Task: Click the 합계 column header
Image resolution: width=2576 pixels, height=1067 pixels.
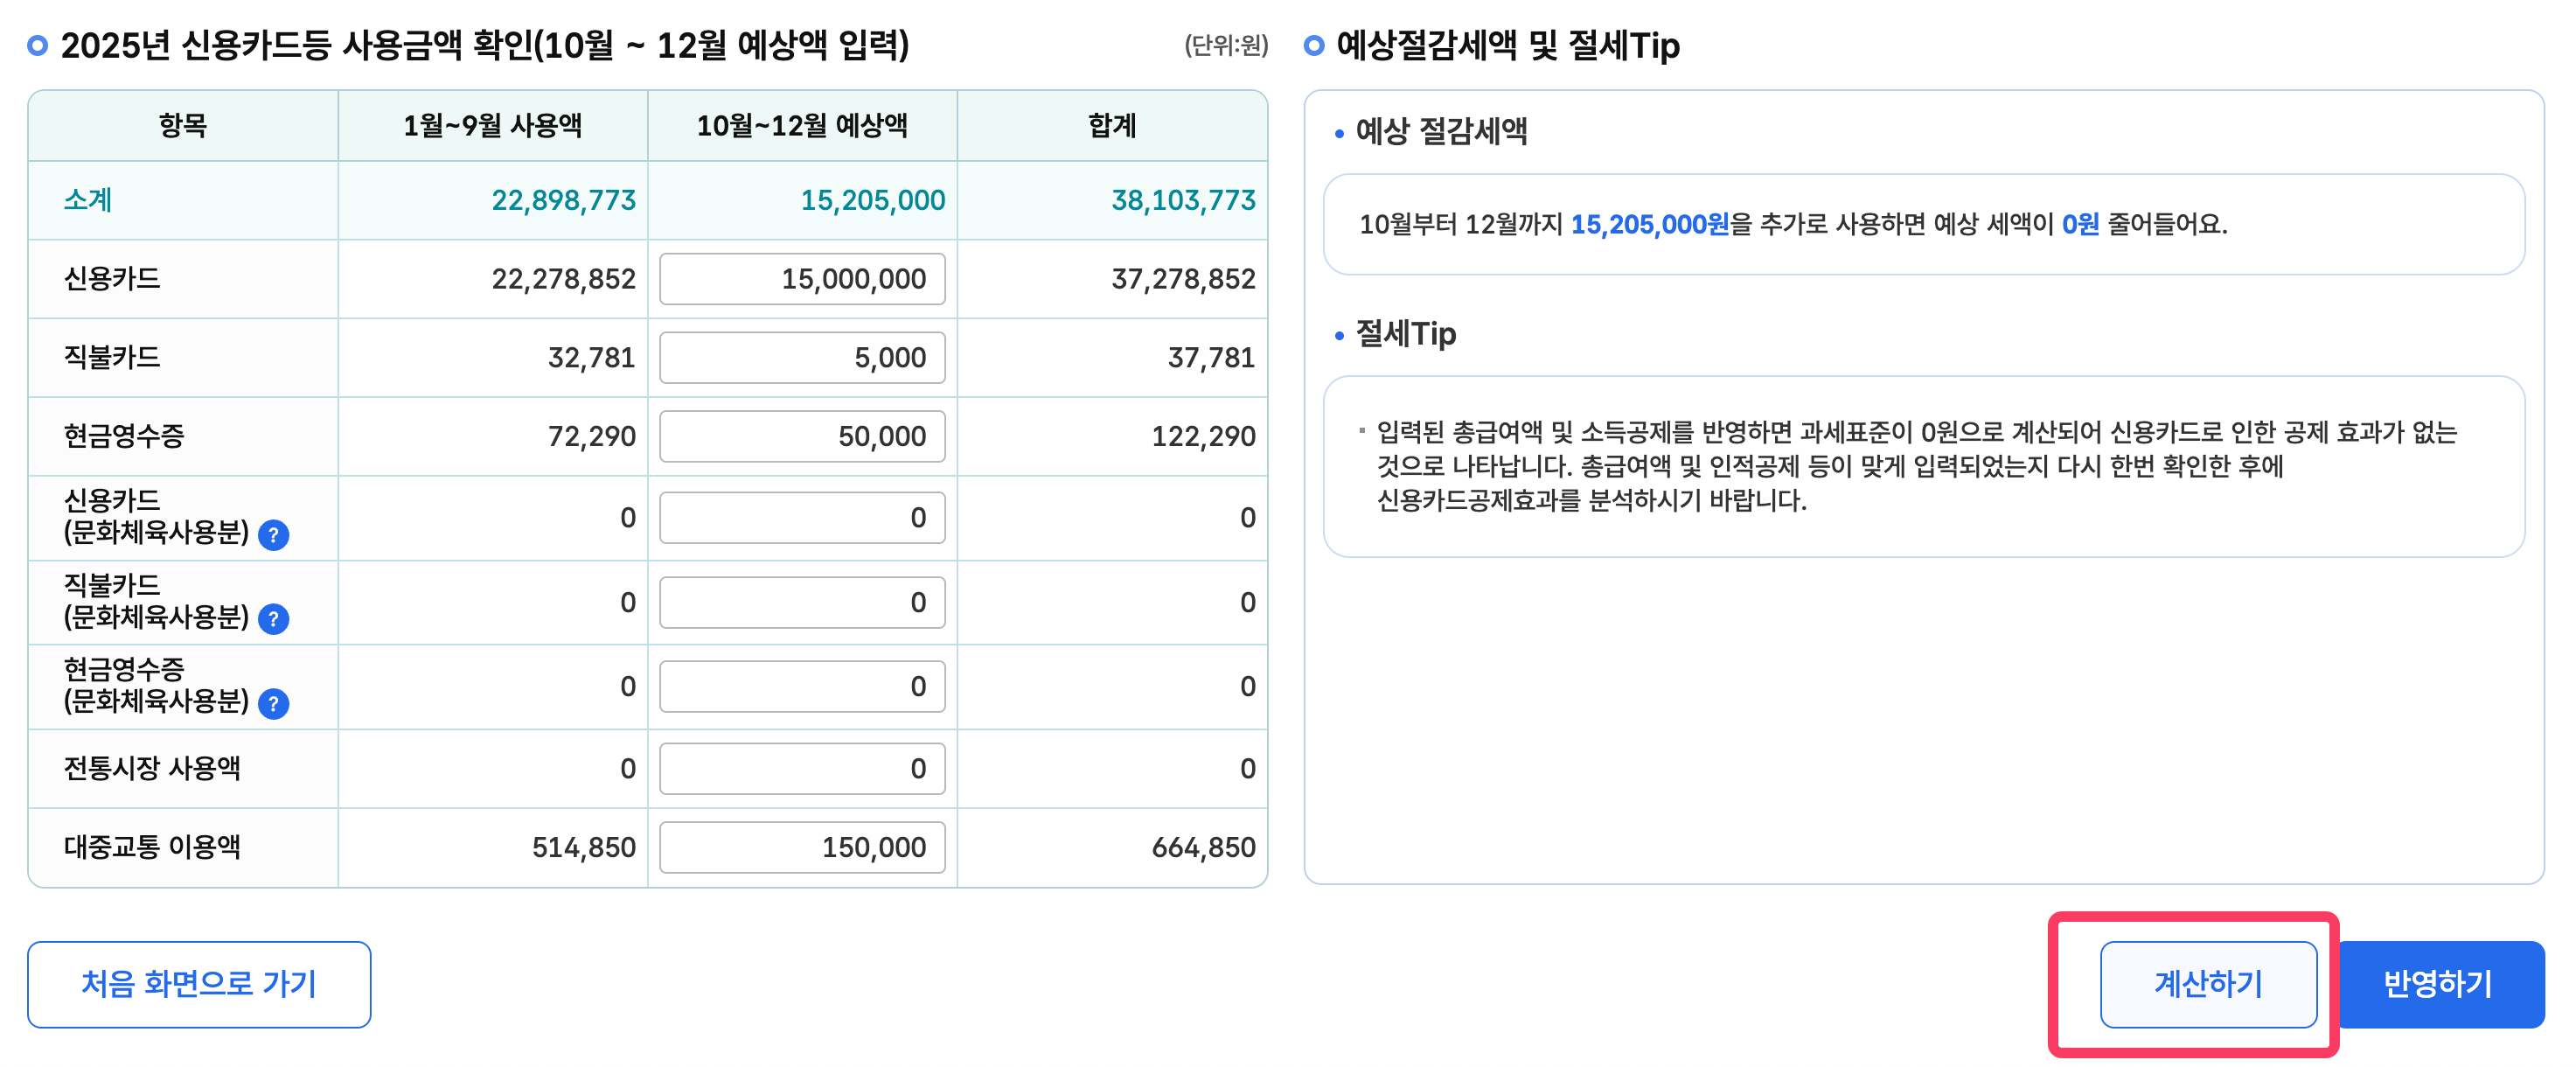Action: click(1112, 125)
